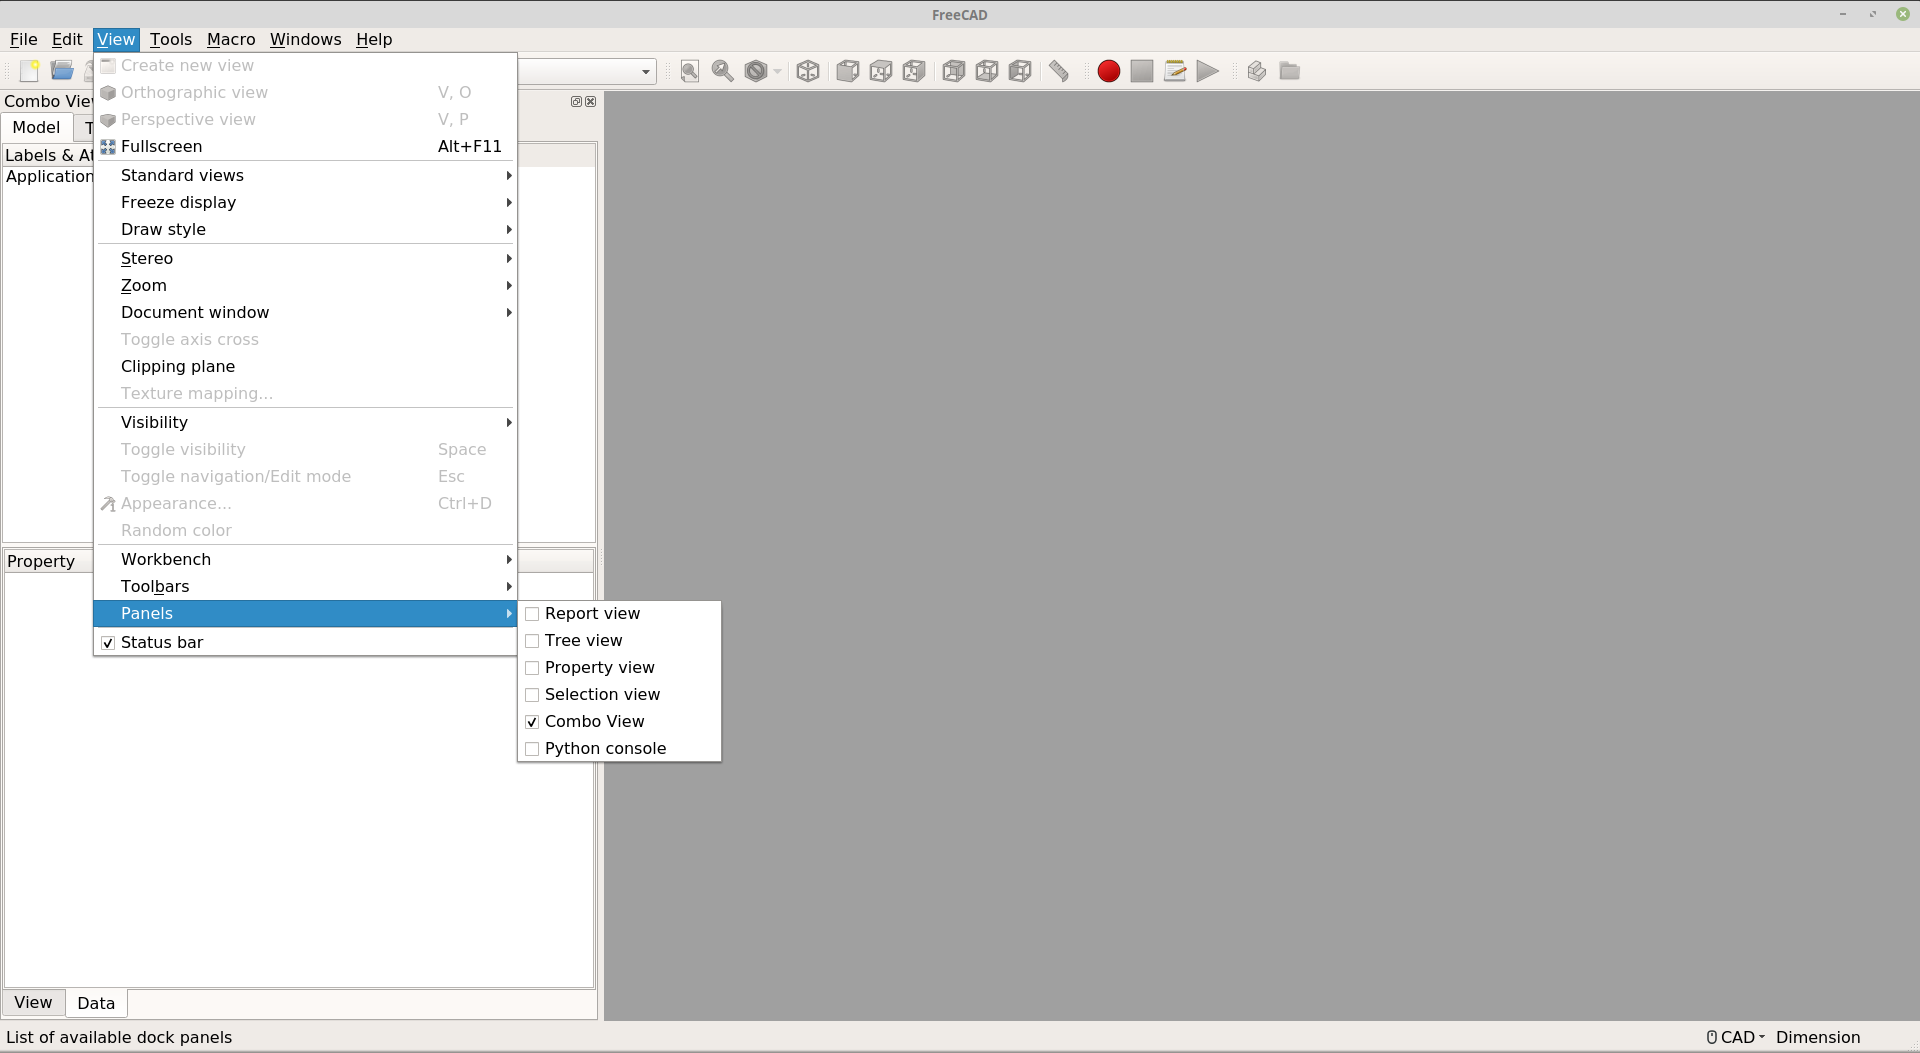Click the Fit all zoom icon
The width and height of the screenshot is (1920, 1053).
point(690,71)
